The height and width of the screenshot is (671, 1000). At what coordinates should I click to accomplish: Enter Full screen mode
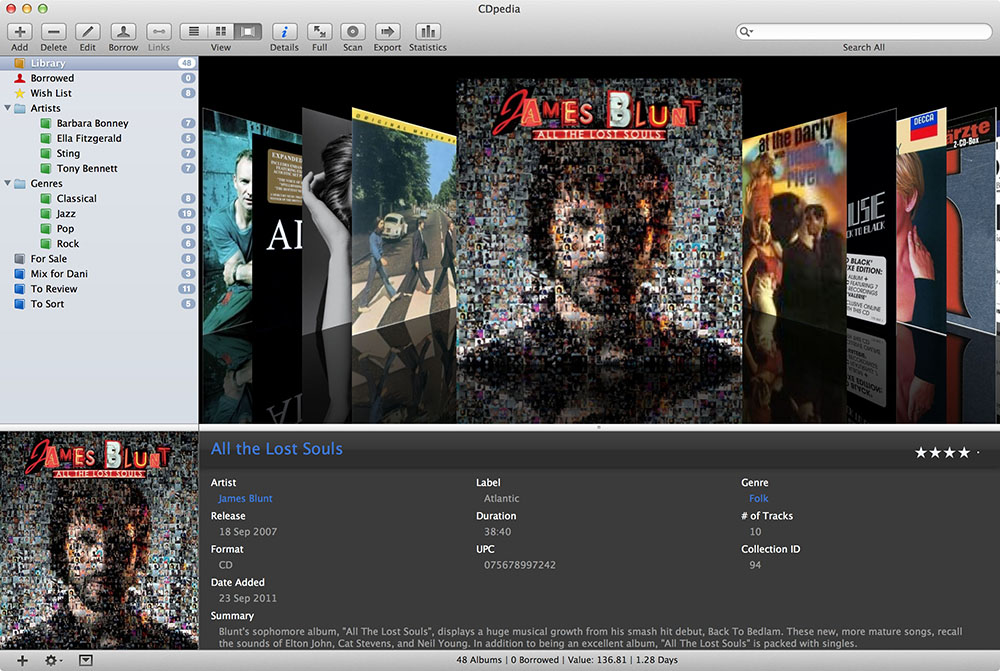pyautogui.click(x=320, y=31)
